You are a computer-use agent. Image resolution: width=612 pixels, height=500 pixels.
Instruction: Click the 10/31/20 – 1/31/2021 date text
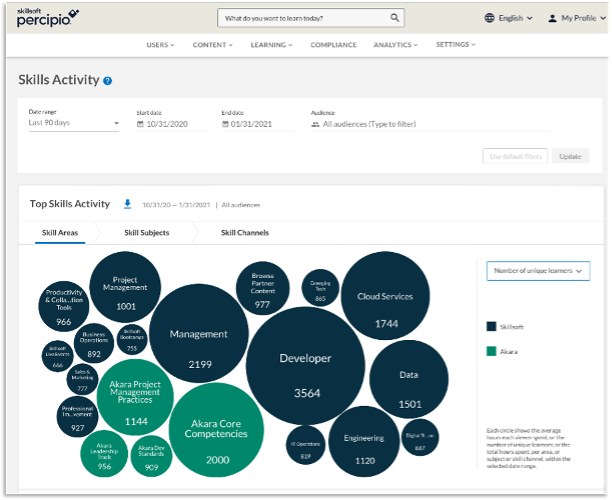(x=176, y=205)
